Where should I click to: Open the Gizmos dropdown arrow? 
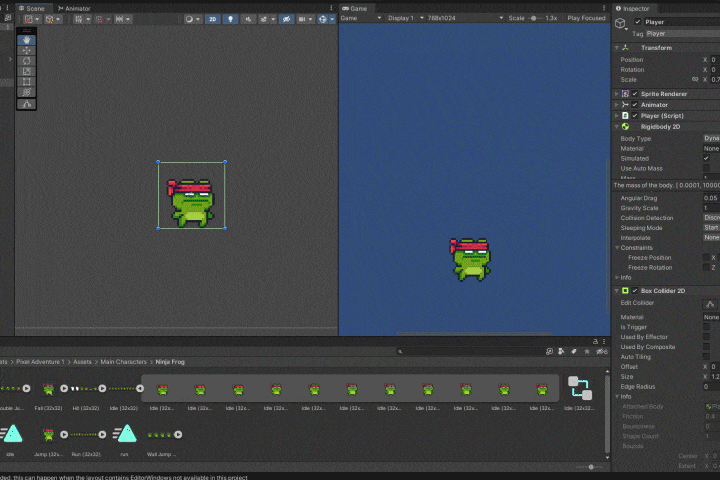[332, 19]
